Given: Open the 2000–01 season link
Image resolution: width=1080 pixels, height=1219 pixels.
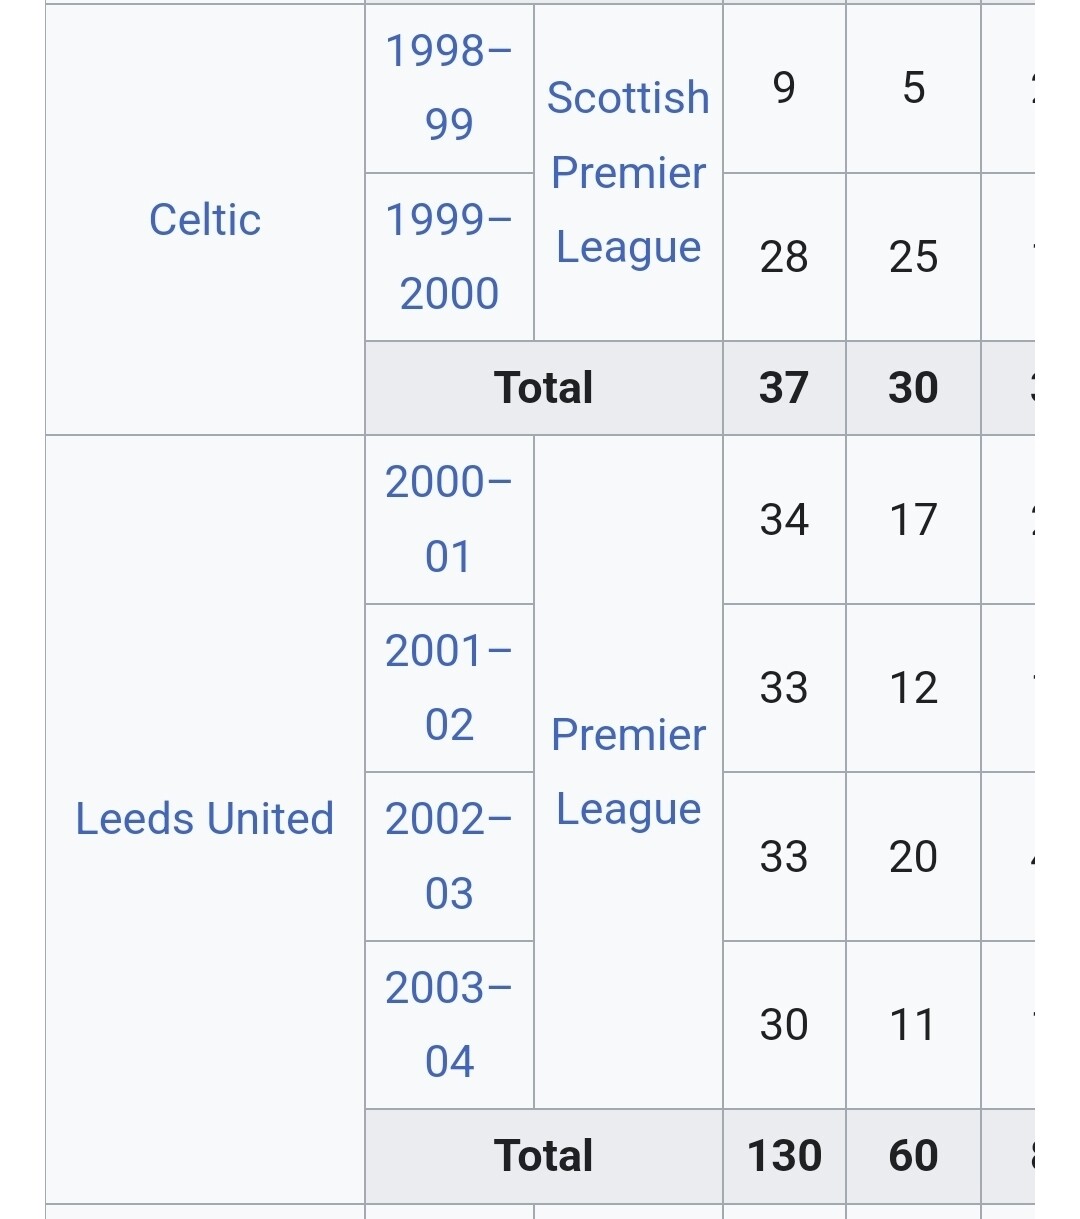Looking at the screenshot, I should pyautogui.click(x=449, y=519).
